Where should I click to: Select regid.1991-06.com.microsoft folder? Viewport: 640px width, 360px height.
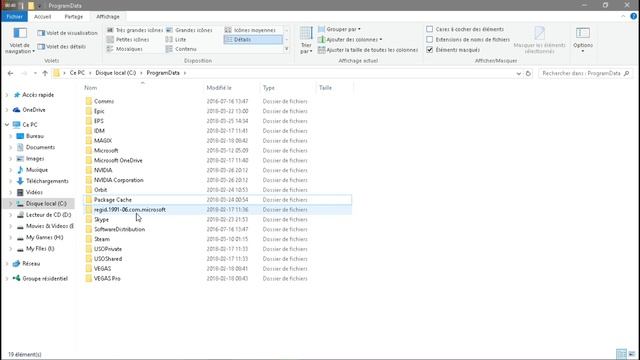click(x=130, y=209)
